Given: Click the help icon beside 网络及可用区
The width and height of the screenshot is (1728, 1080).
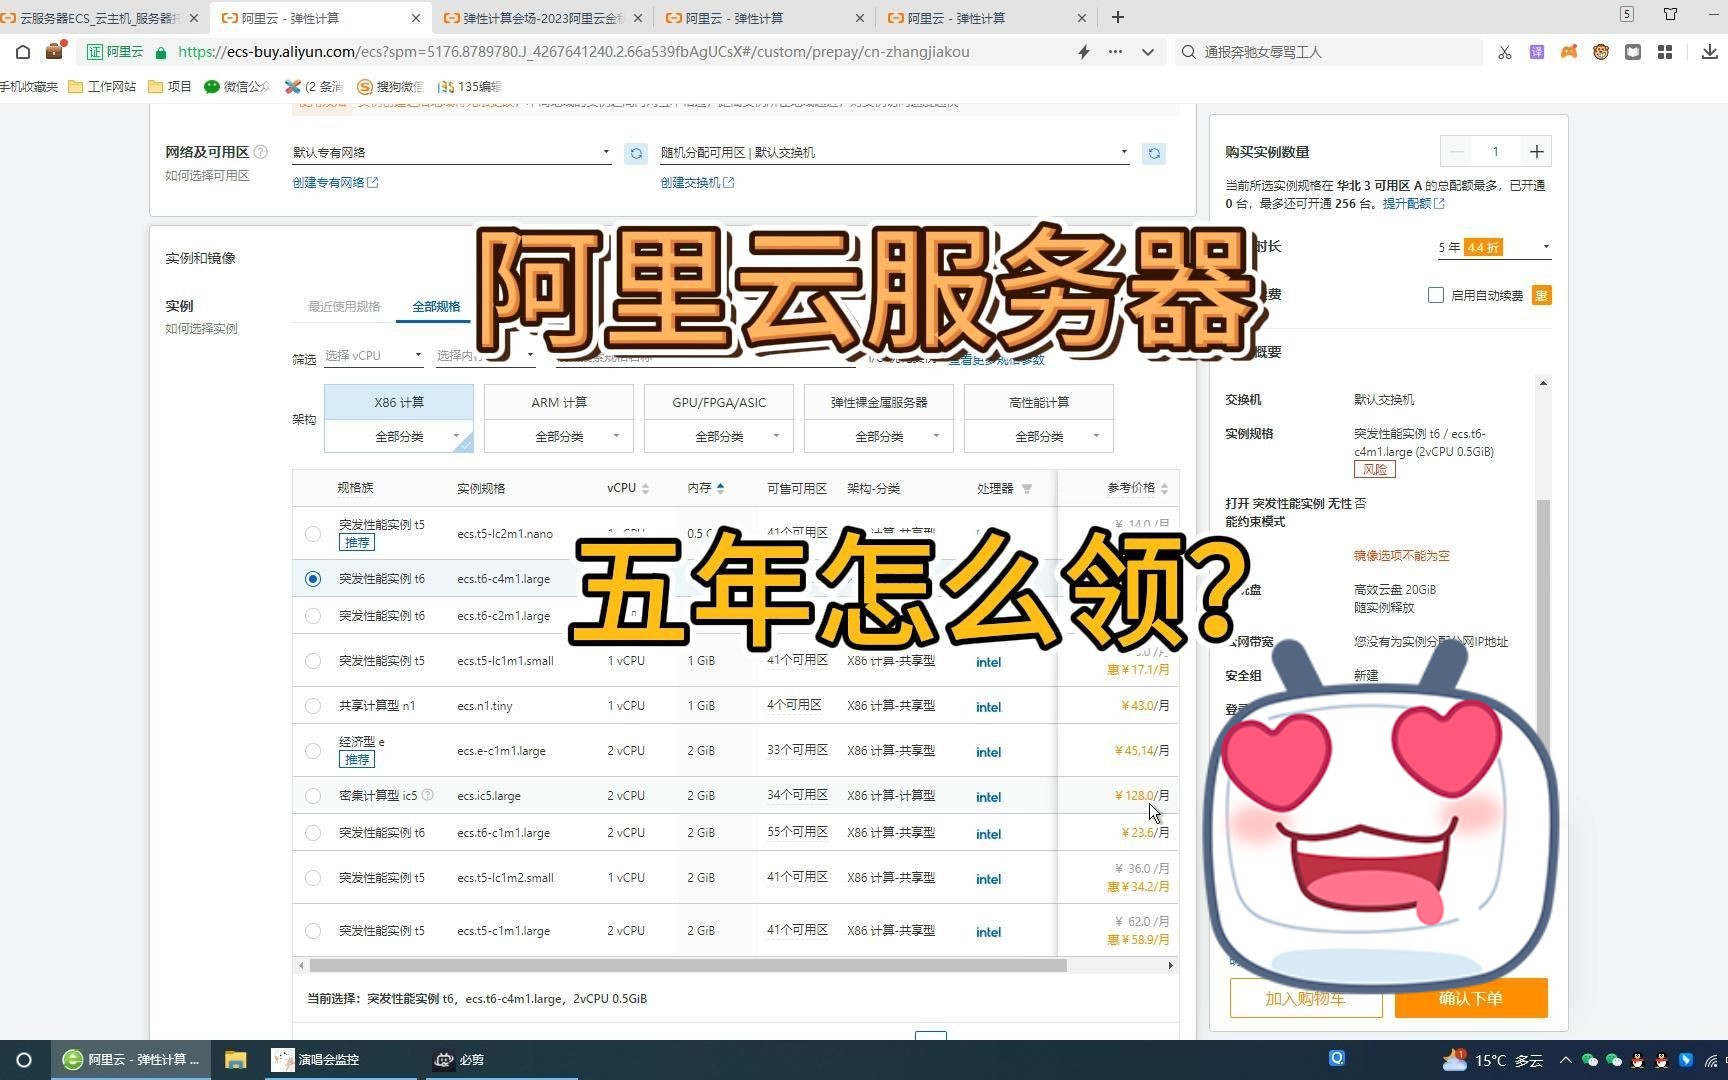Looking at the screenshot, I should tap(260, 152).
